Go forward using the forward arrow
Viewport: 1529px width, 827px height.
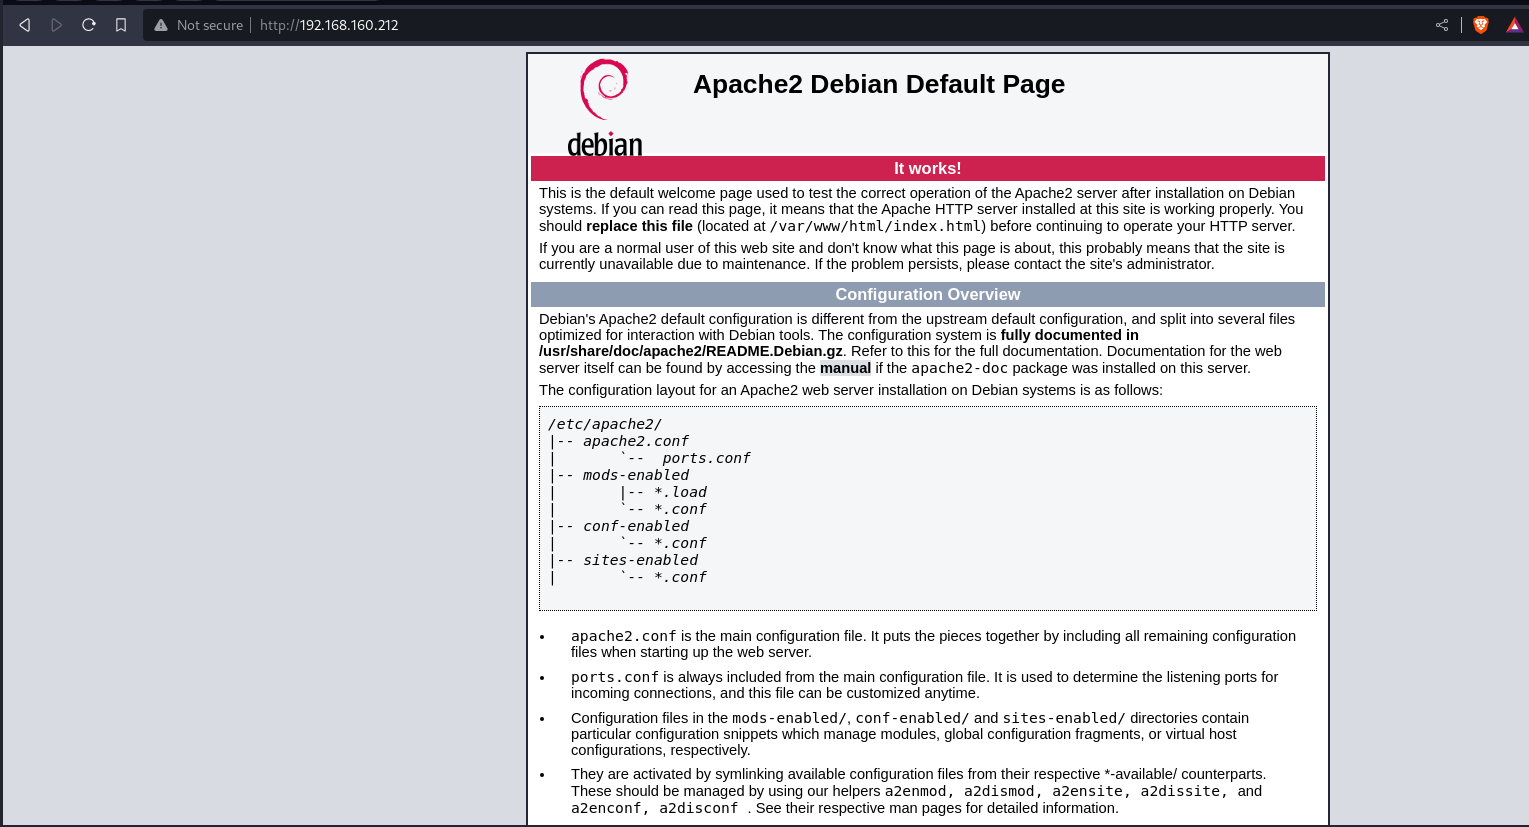point(57,25)
